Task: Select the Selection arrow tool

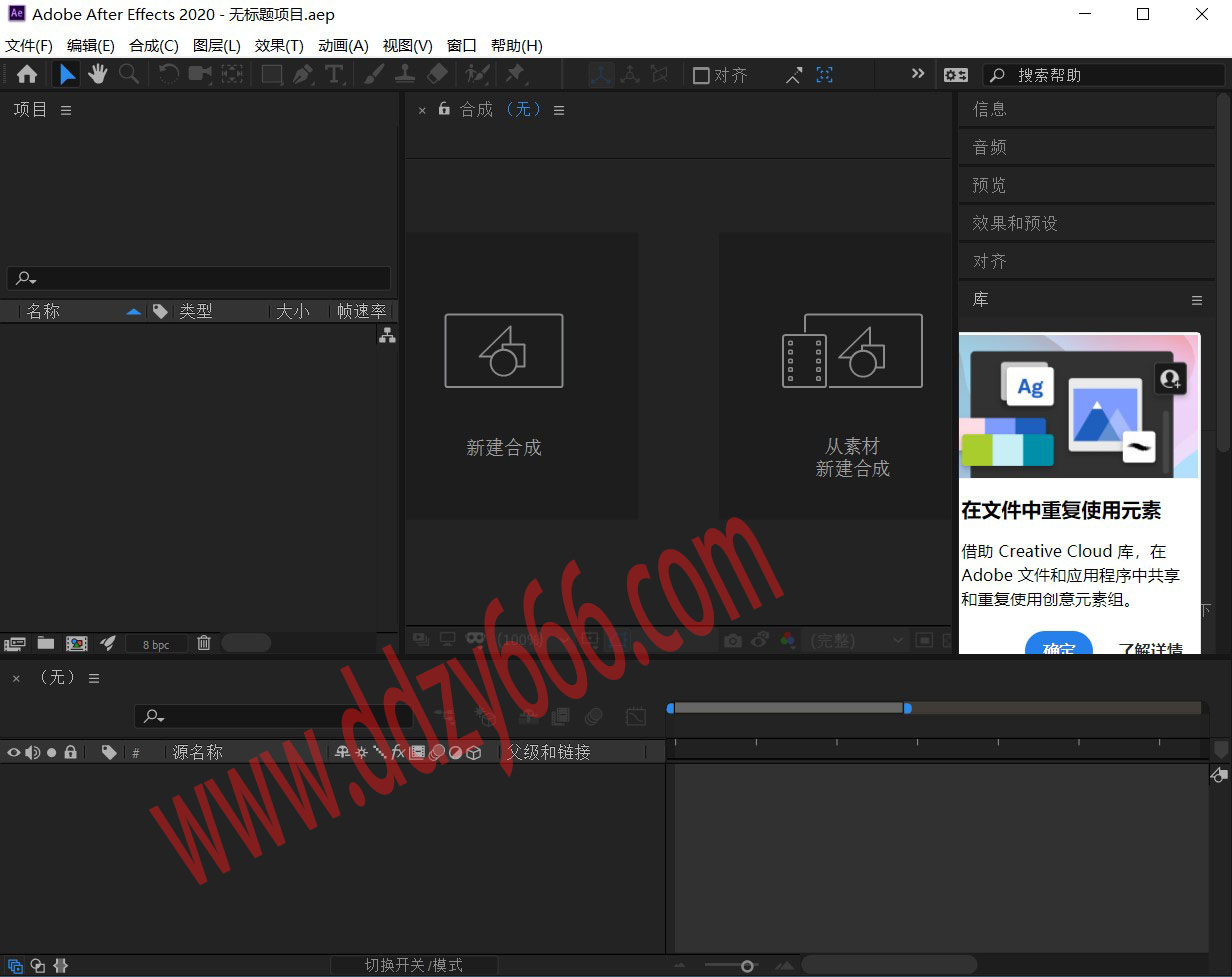Action: pos(66,74)
